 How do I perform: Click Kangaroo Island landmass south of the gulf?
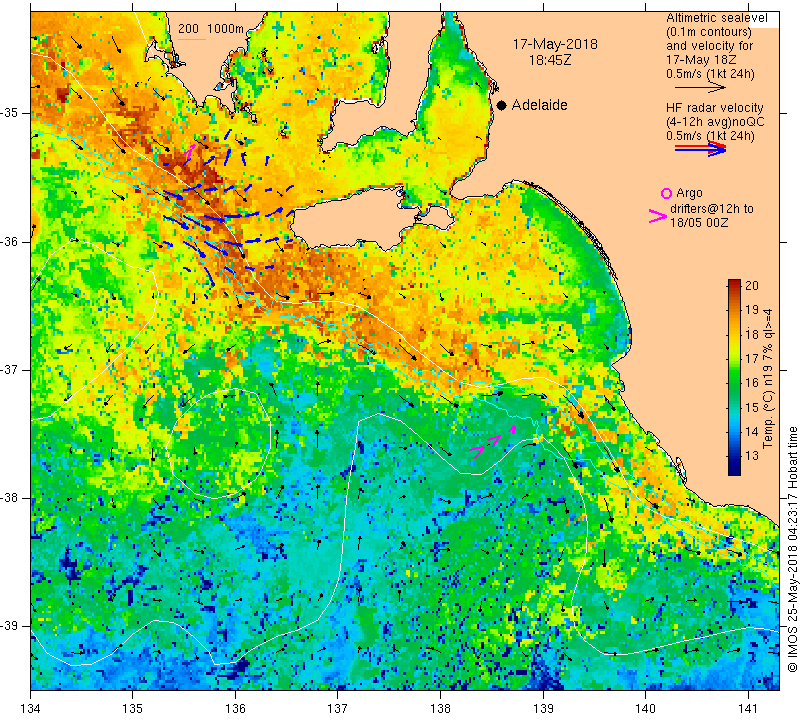(362, 219)
